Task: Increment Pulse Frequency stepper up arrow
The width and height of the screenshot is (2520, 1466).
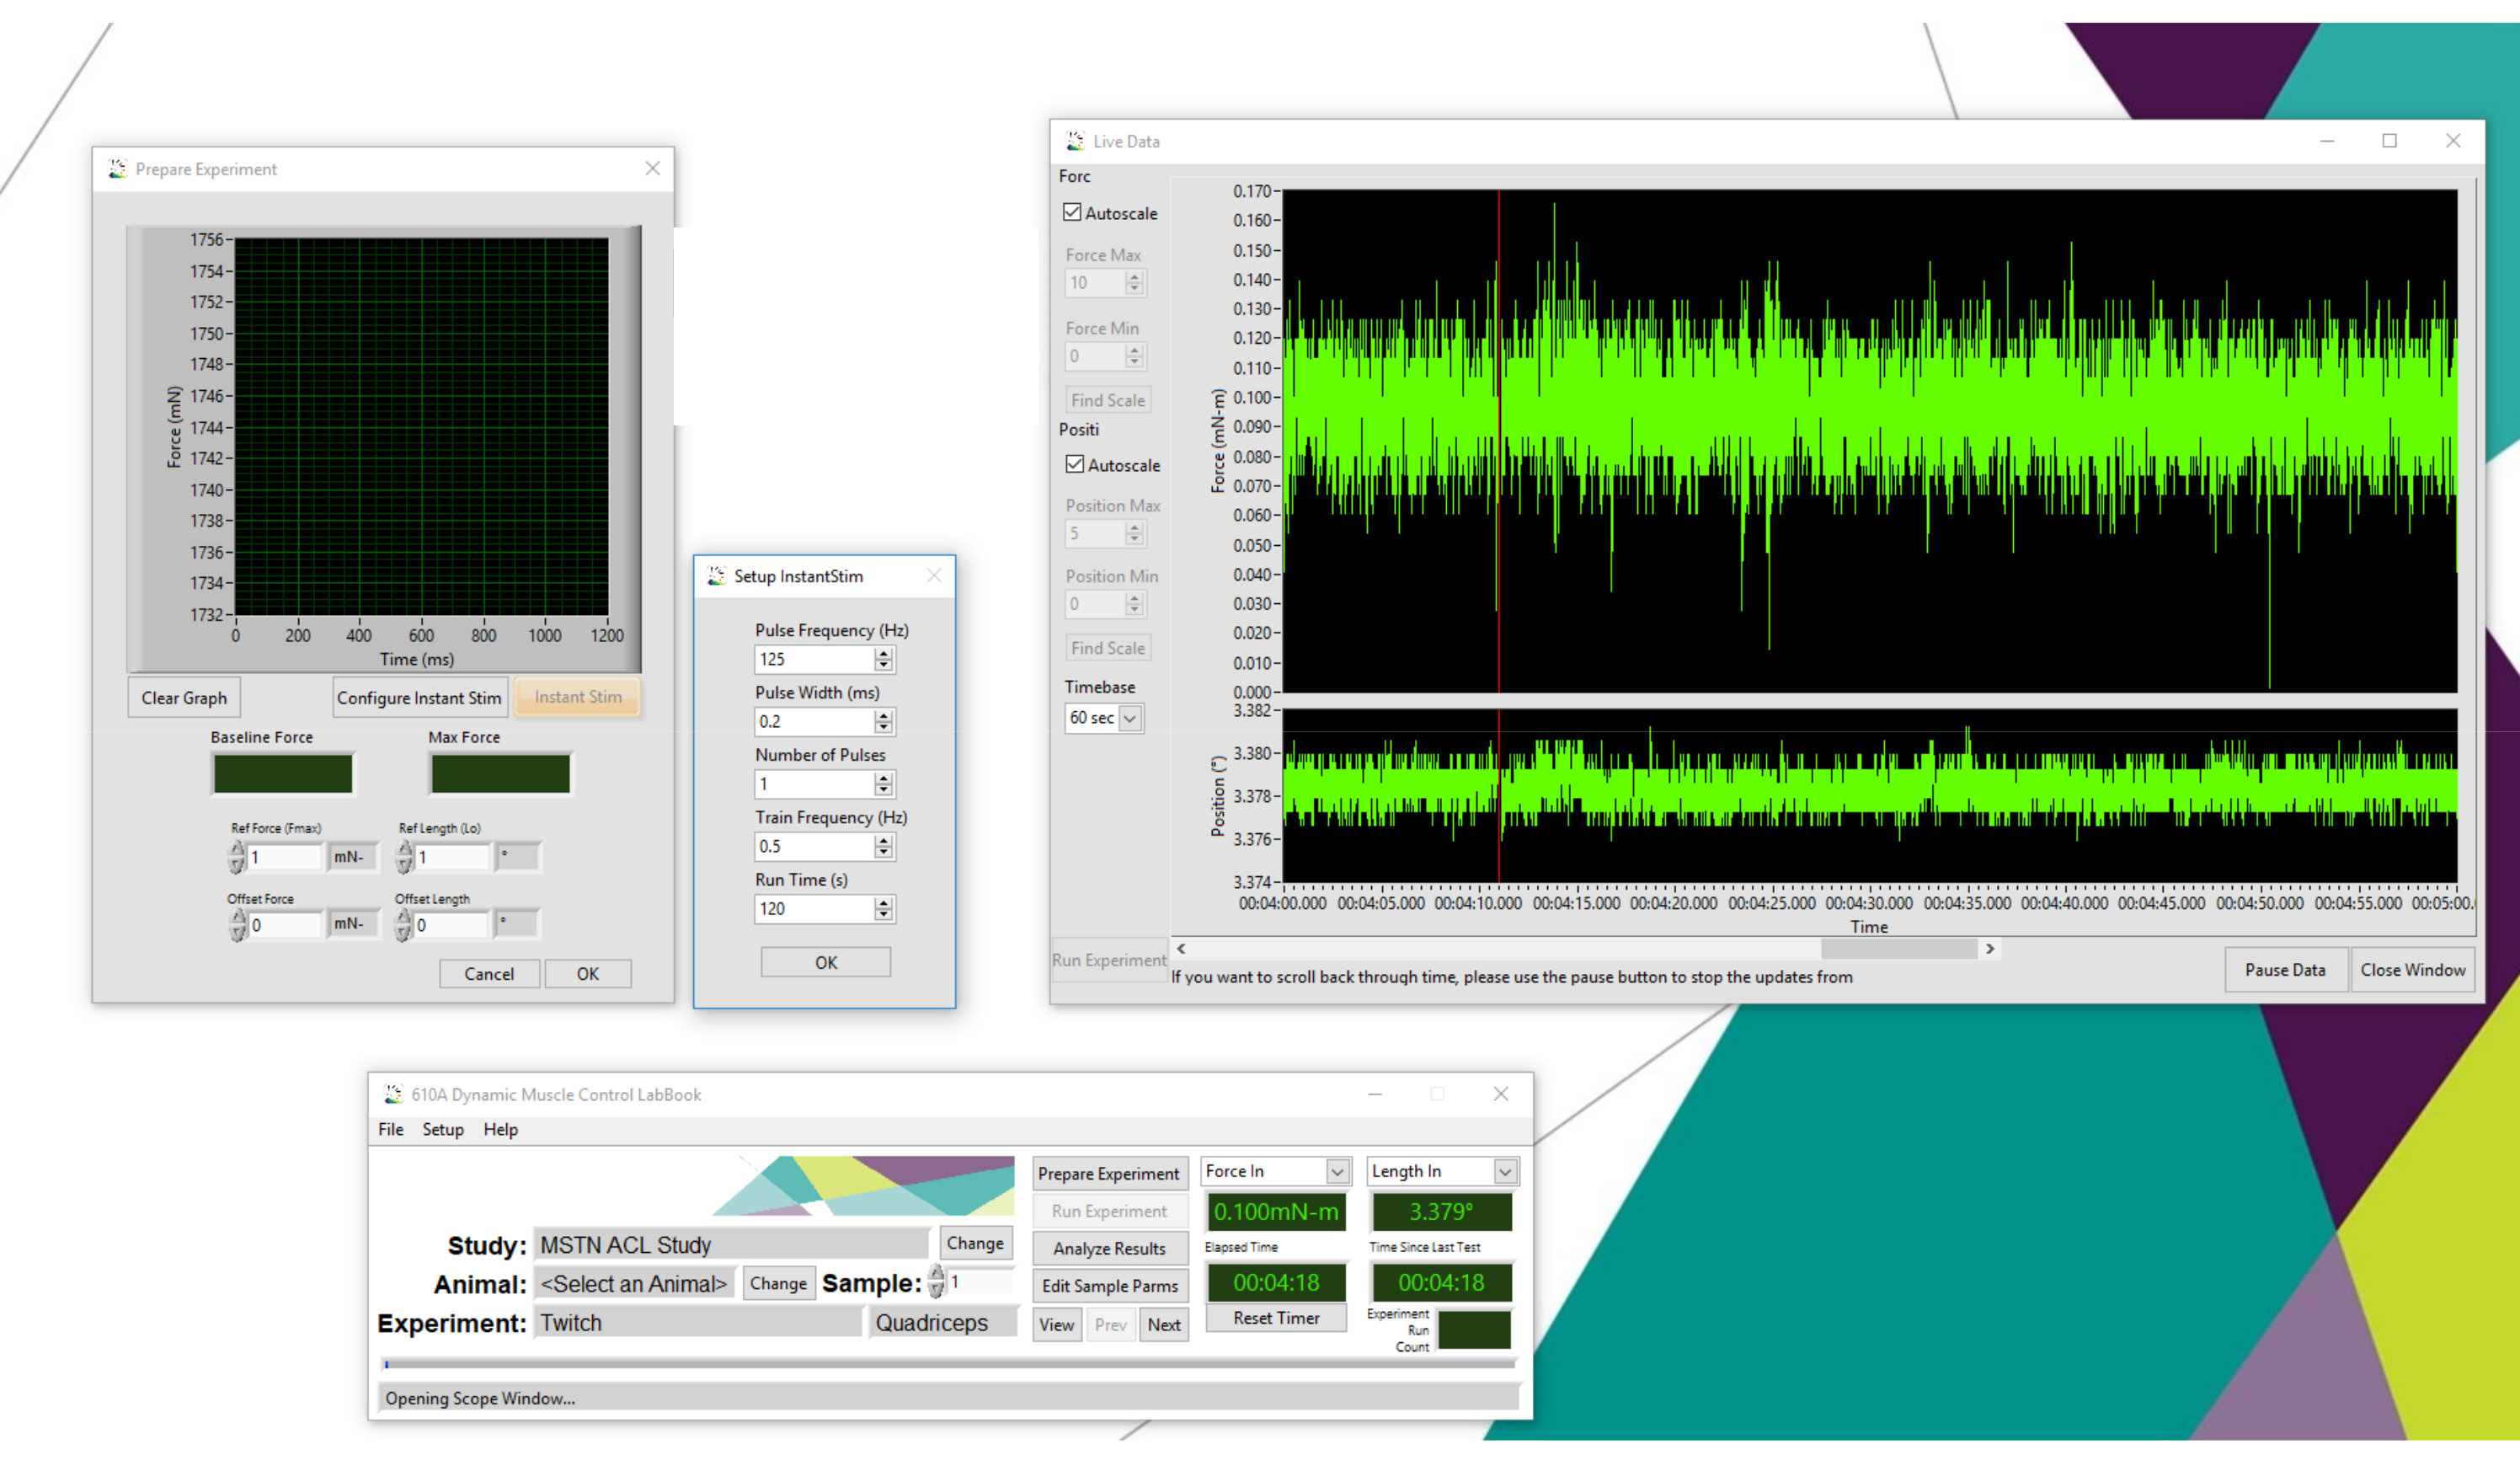Action: 883,653
